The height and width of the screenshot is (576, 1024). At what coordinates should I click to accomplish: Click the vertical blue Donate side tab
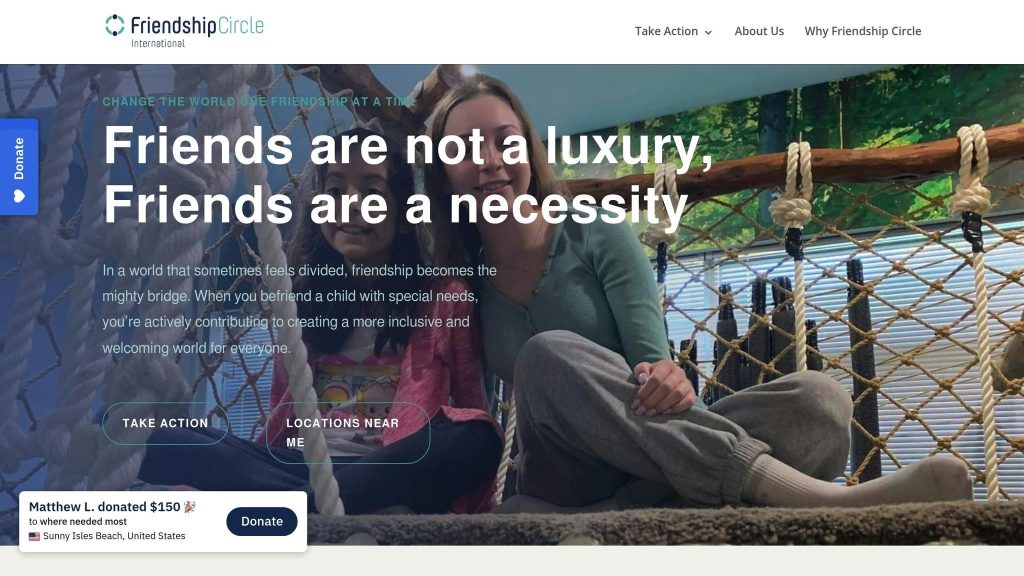tap(19, 167)
